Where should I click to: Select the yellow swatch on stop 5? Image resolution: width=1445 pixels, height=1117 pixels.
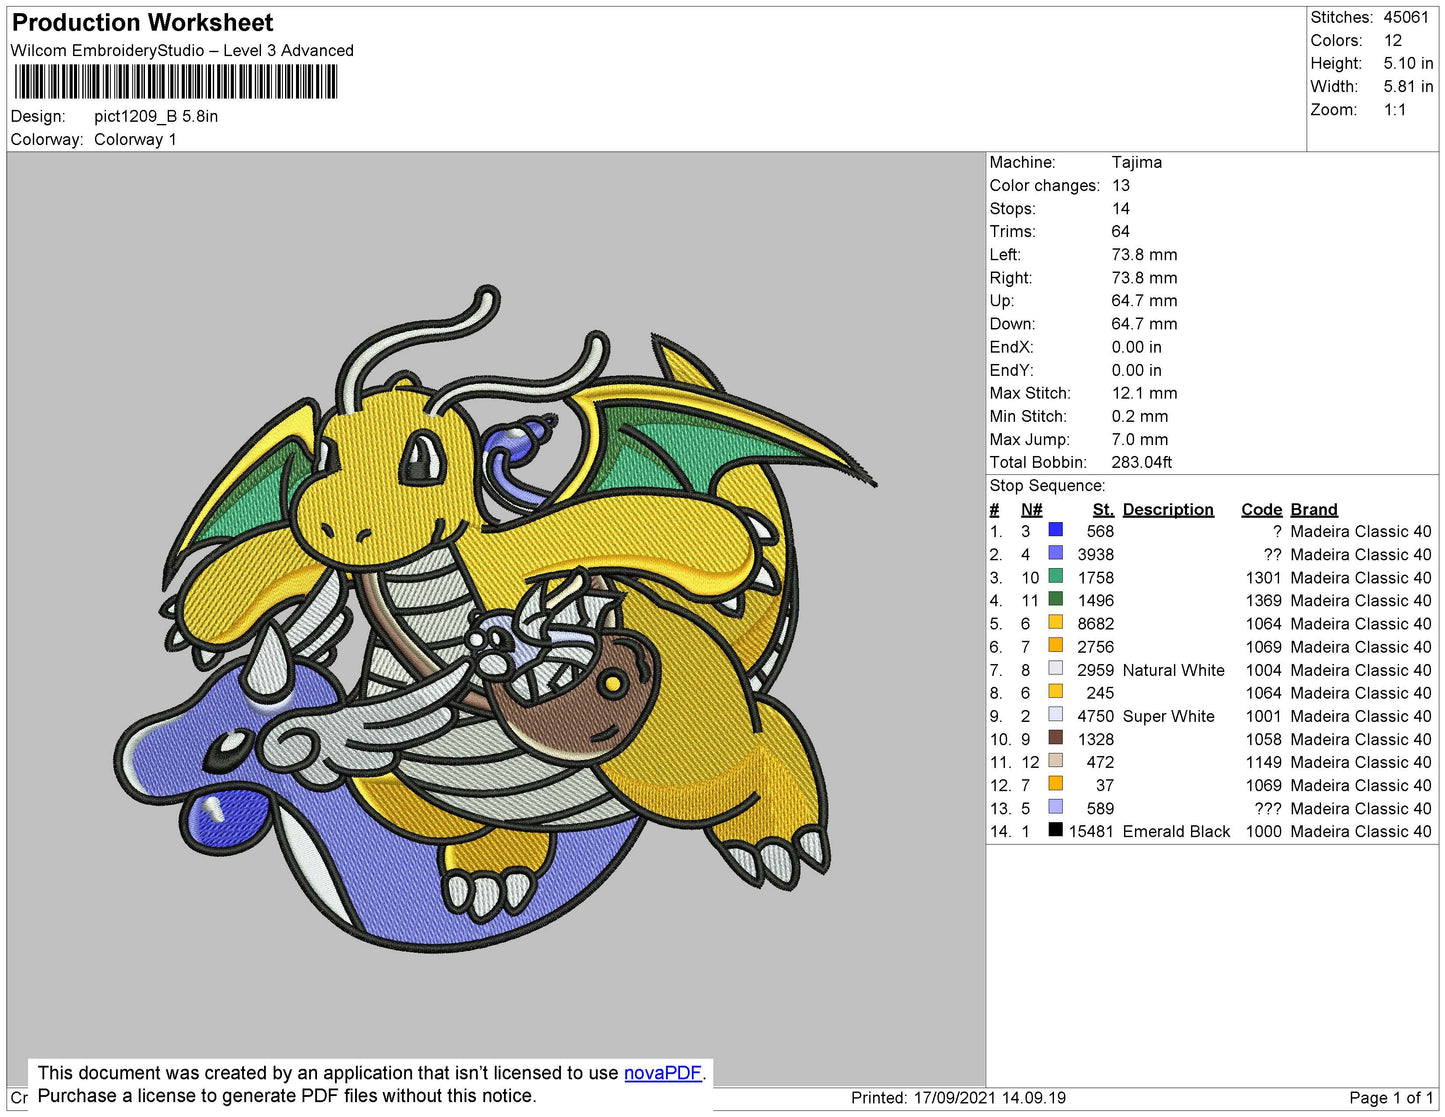pos(1056,623)
